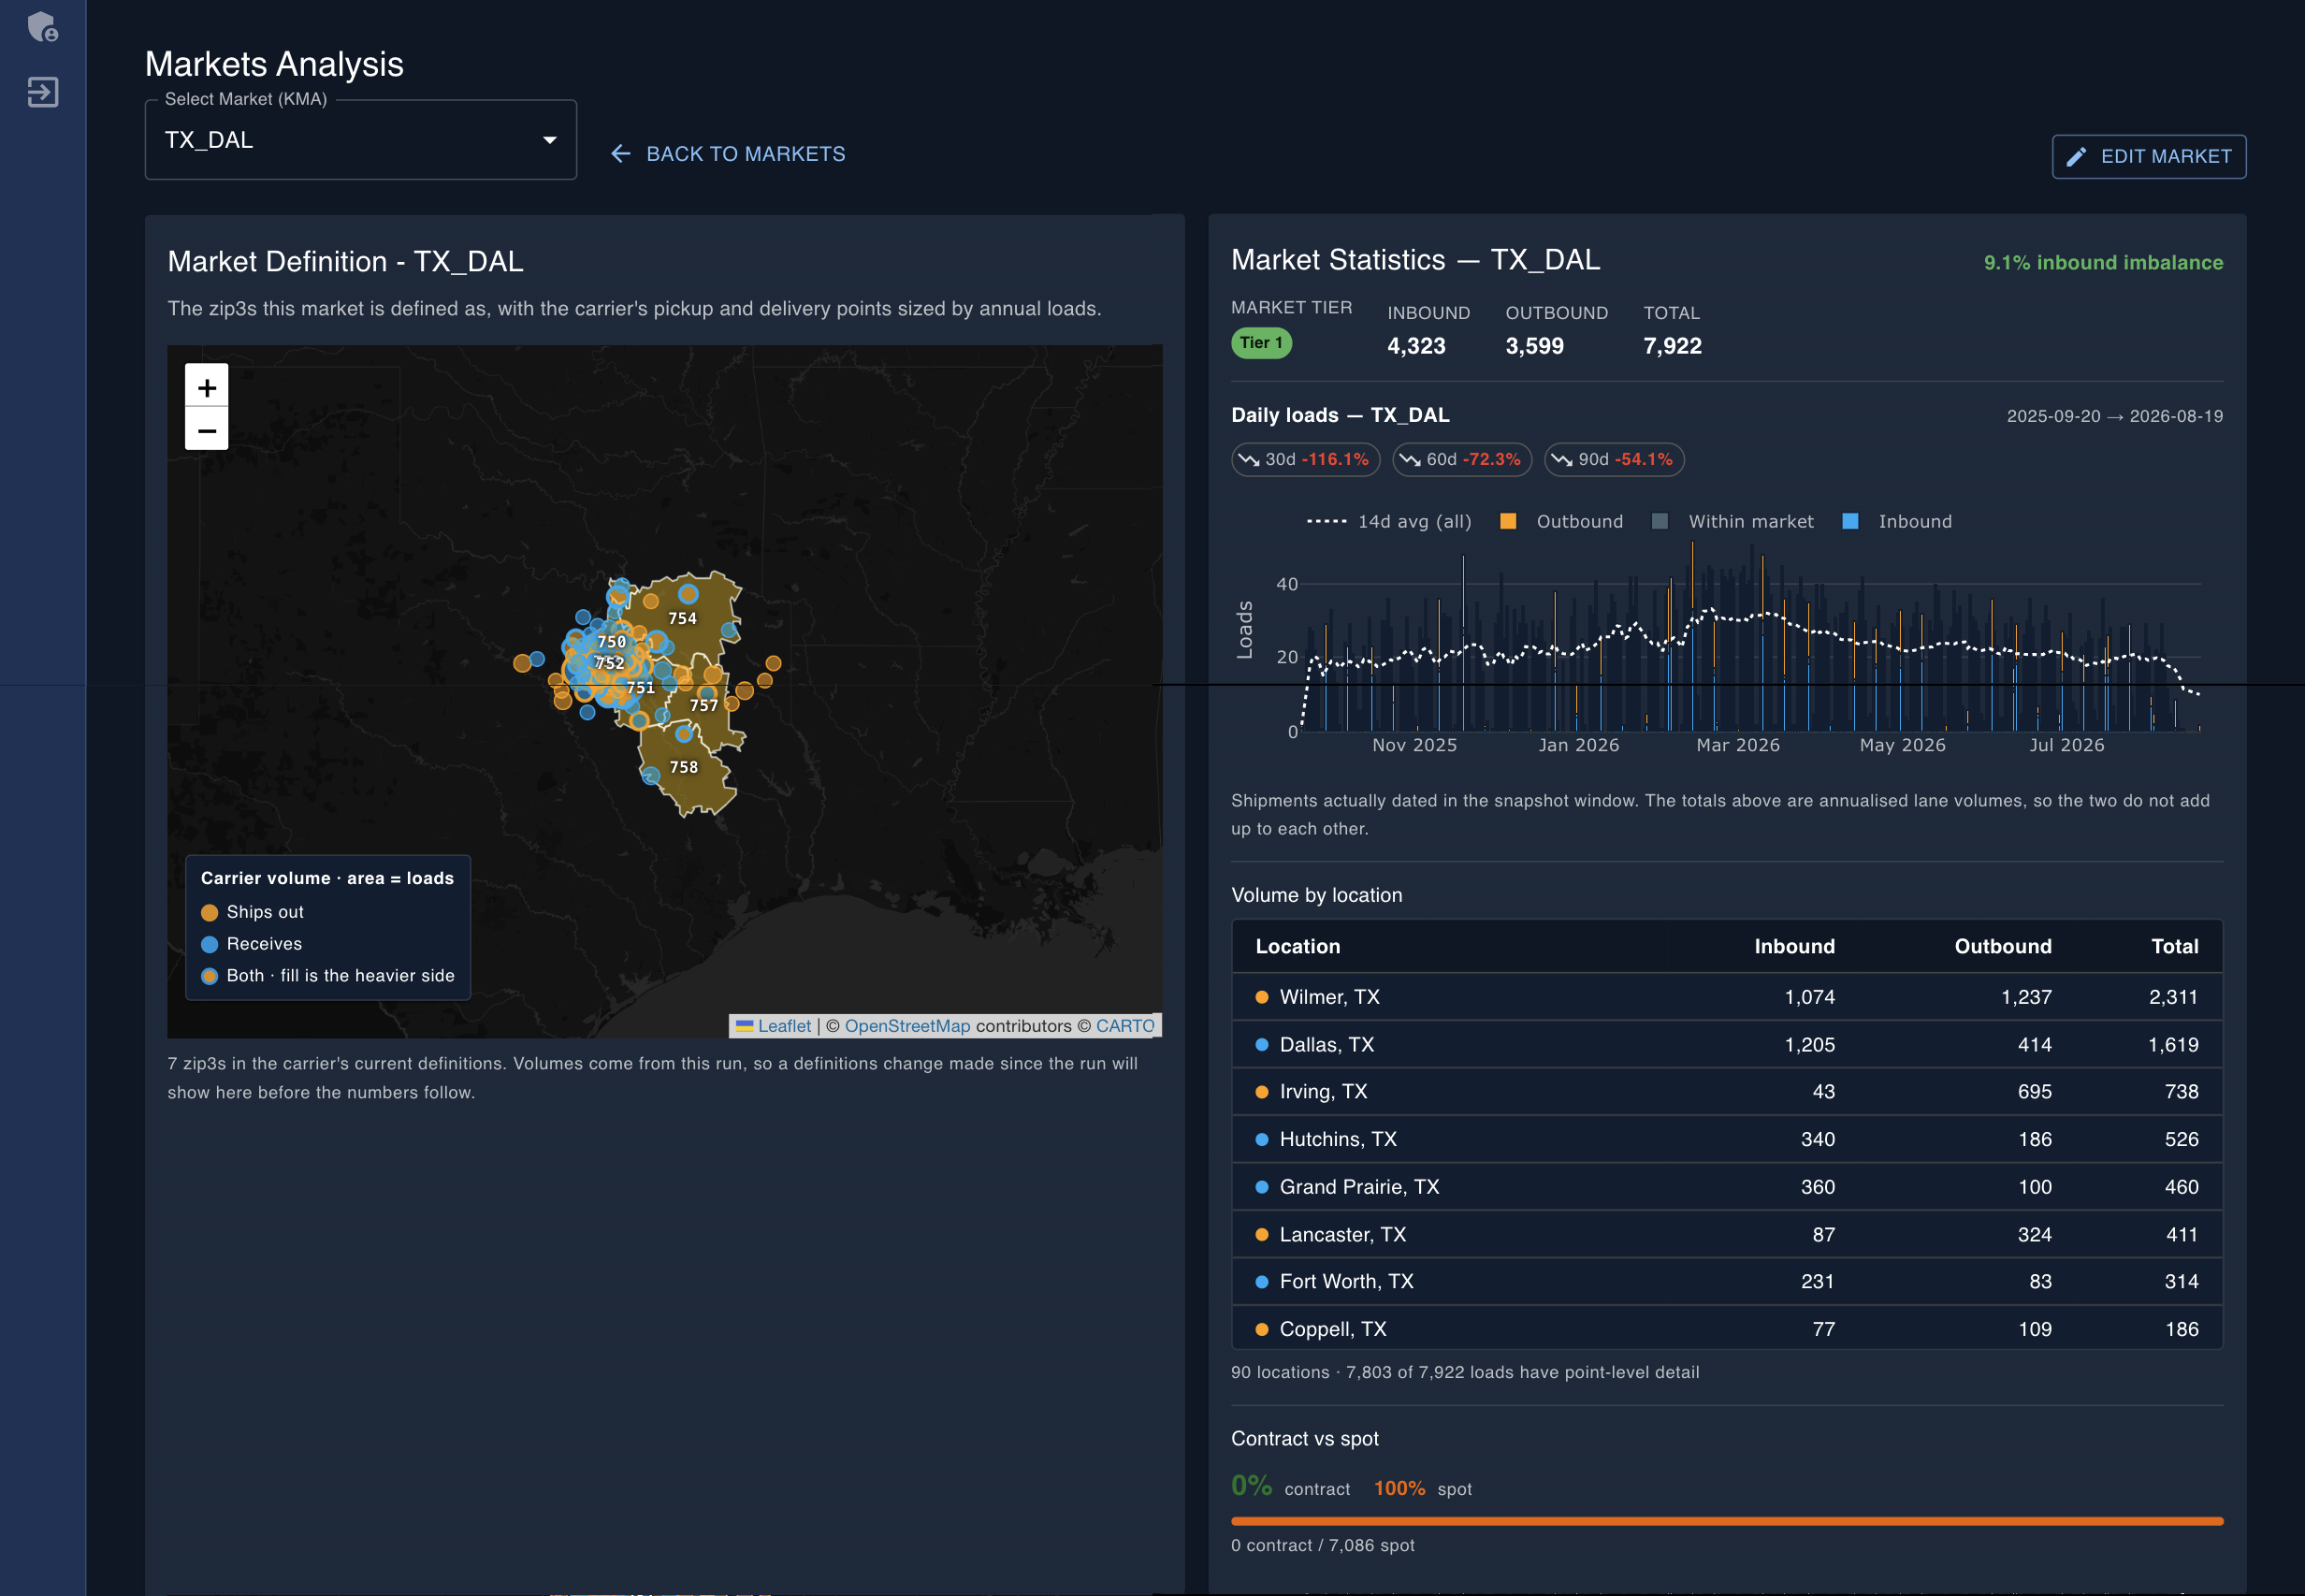Click the TX_DAL dropdown arrow
The height and width of the screenshot is (1596, 2305).
[550, 140]
